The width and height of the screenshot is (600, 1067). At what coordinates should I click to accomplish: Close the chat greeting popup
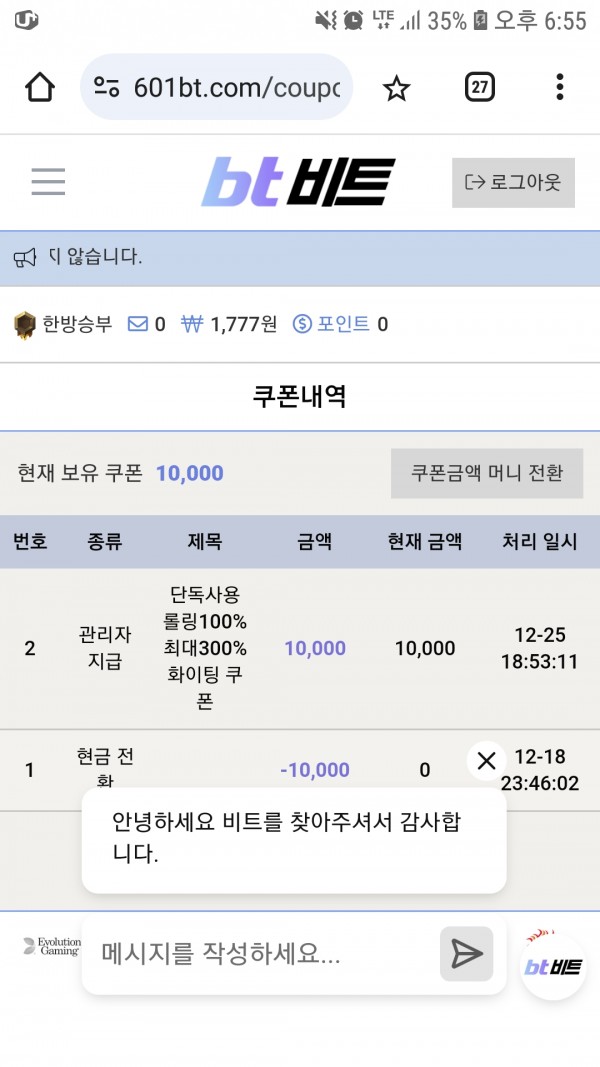click(x=486, y=761)
